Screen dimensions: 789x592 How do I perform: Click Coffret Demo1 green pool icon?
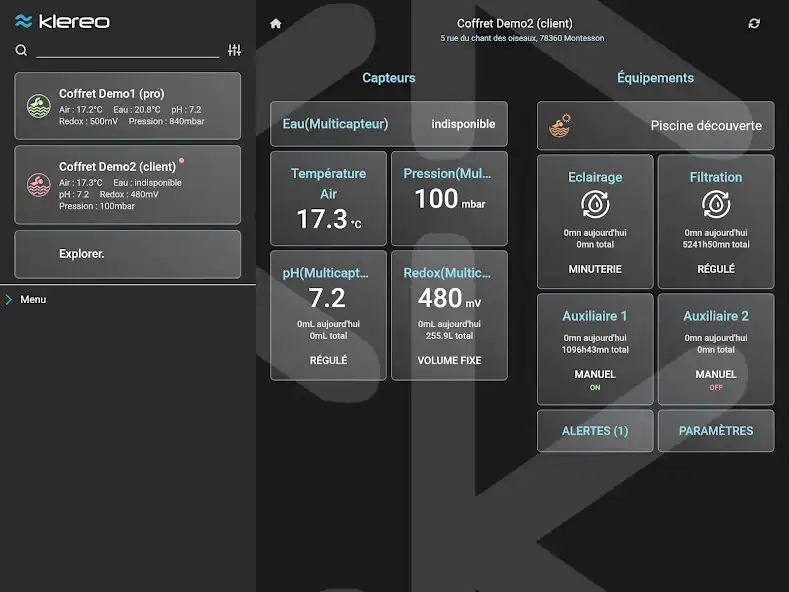coord(39,106)
